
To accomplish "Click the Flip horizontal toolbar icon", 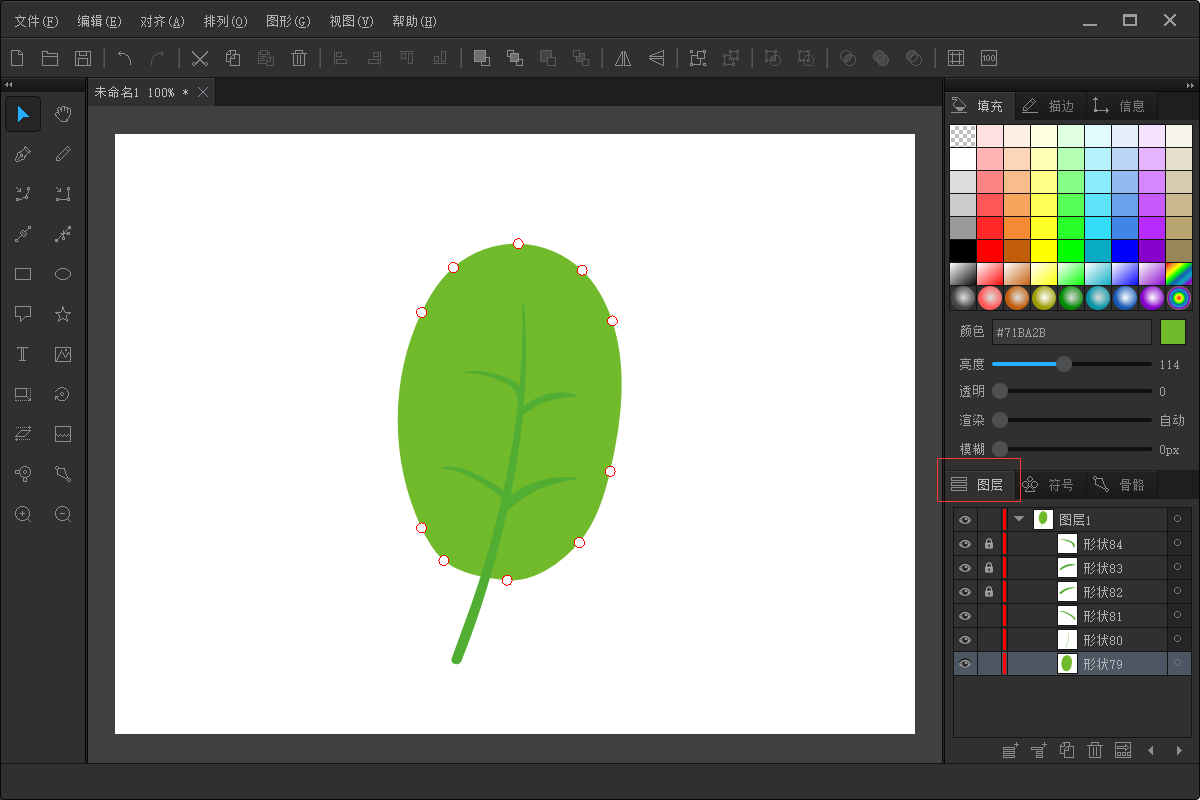I will click(x=623, y=58).
